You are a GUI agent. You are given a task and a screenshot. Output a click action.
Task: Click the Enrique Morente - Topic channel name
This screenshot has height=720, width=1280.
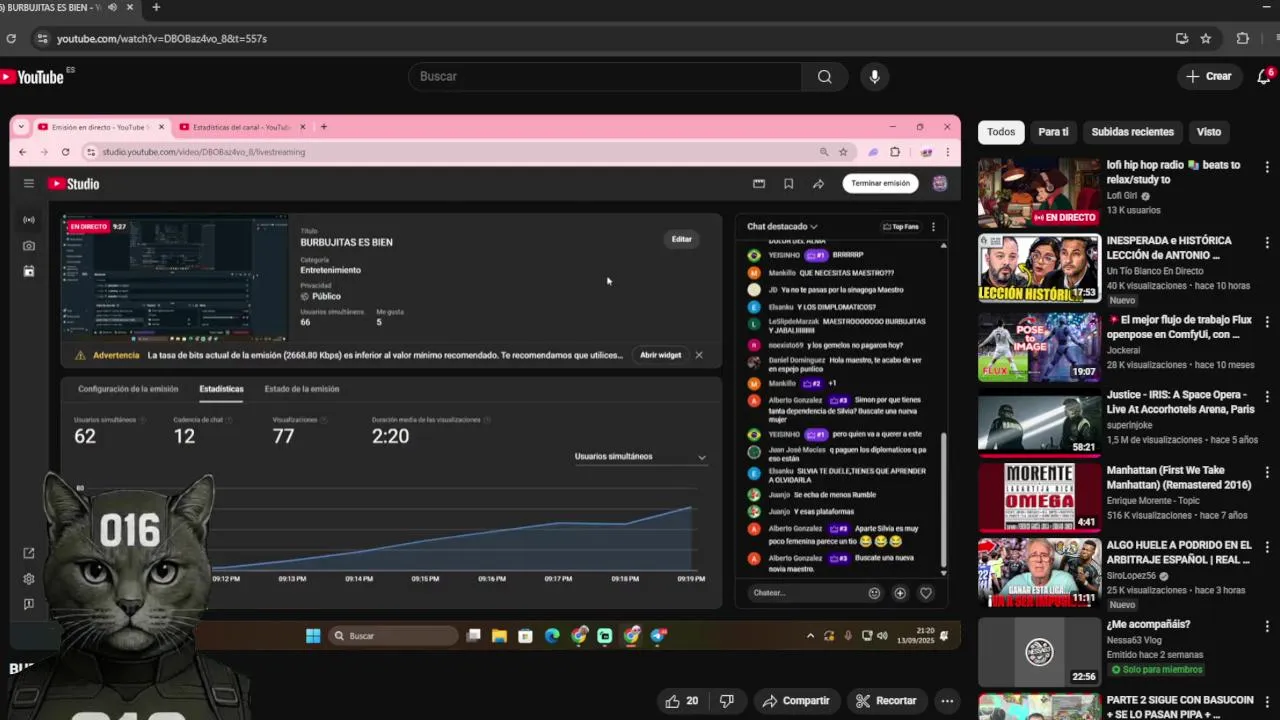(x=1152, y=500)
